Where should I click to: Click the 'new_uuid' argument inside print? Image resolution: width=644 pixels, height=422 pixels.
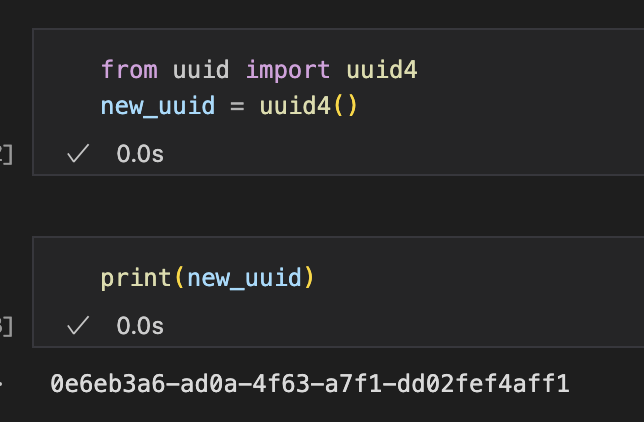244,278
